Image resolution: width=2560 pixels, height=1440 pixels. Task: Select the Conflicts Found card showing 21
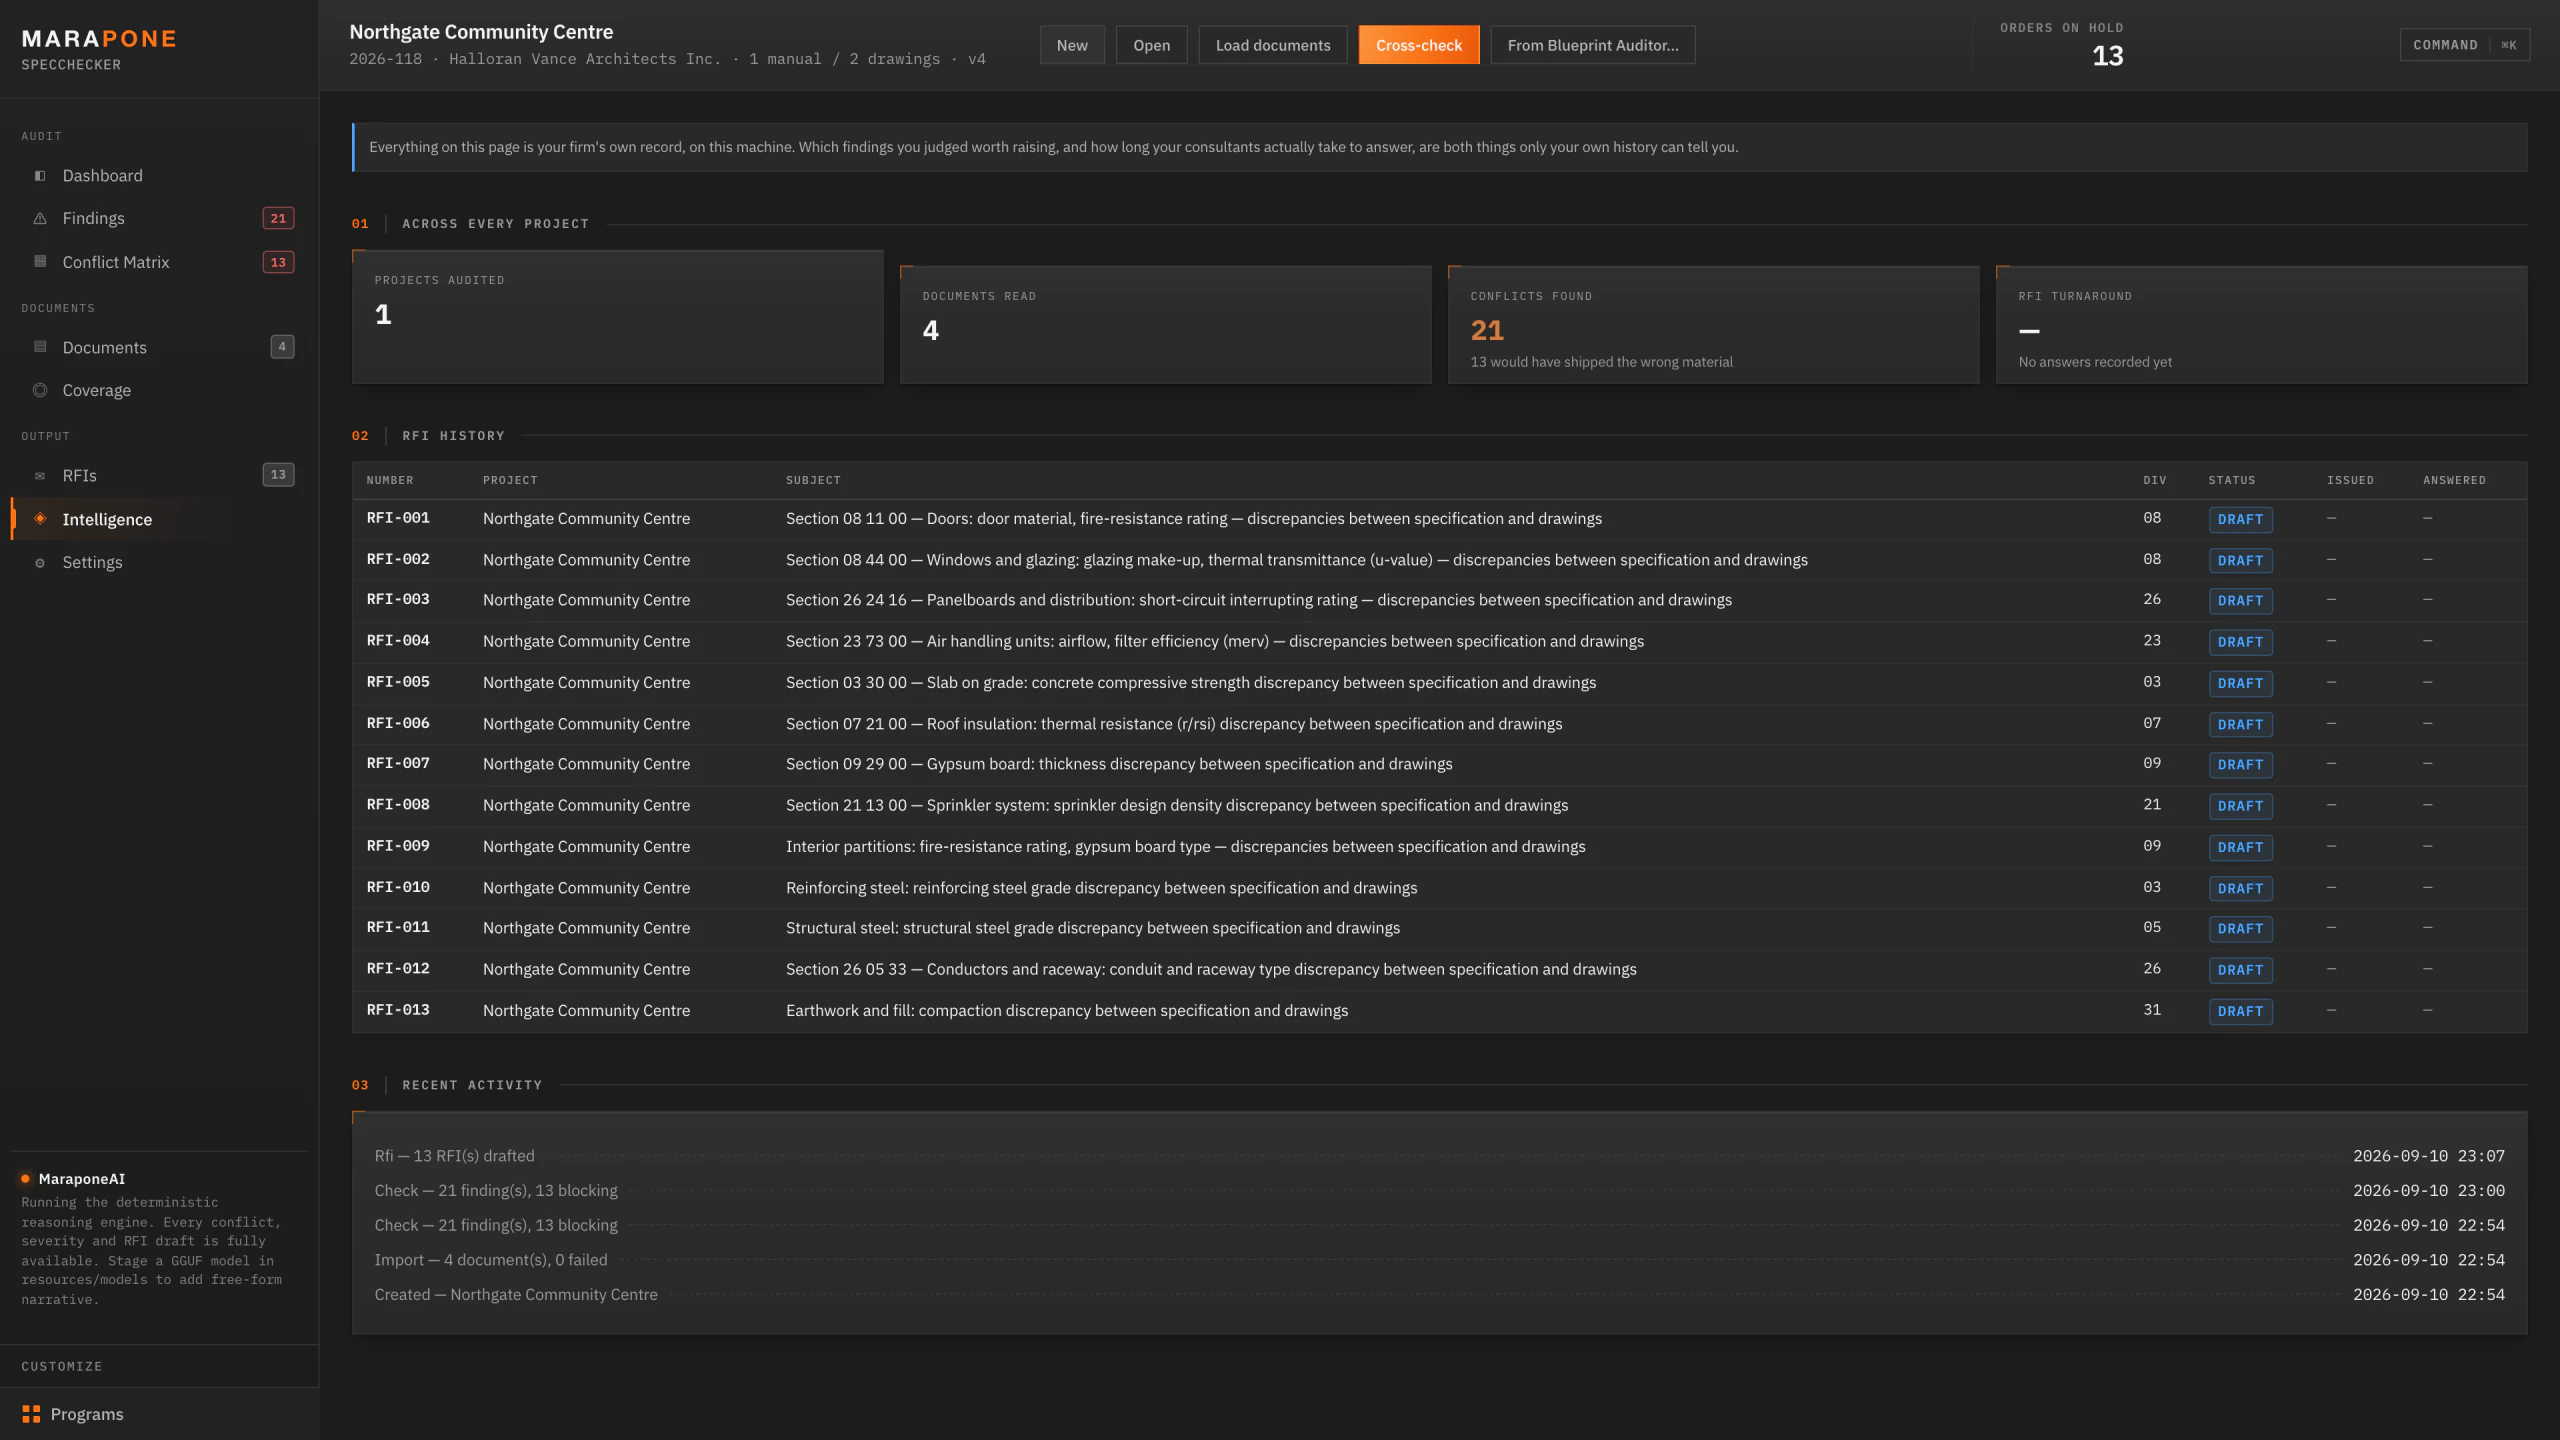tap(1714, 325)
